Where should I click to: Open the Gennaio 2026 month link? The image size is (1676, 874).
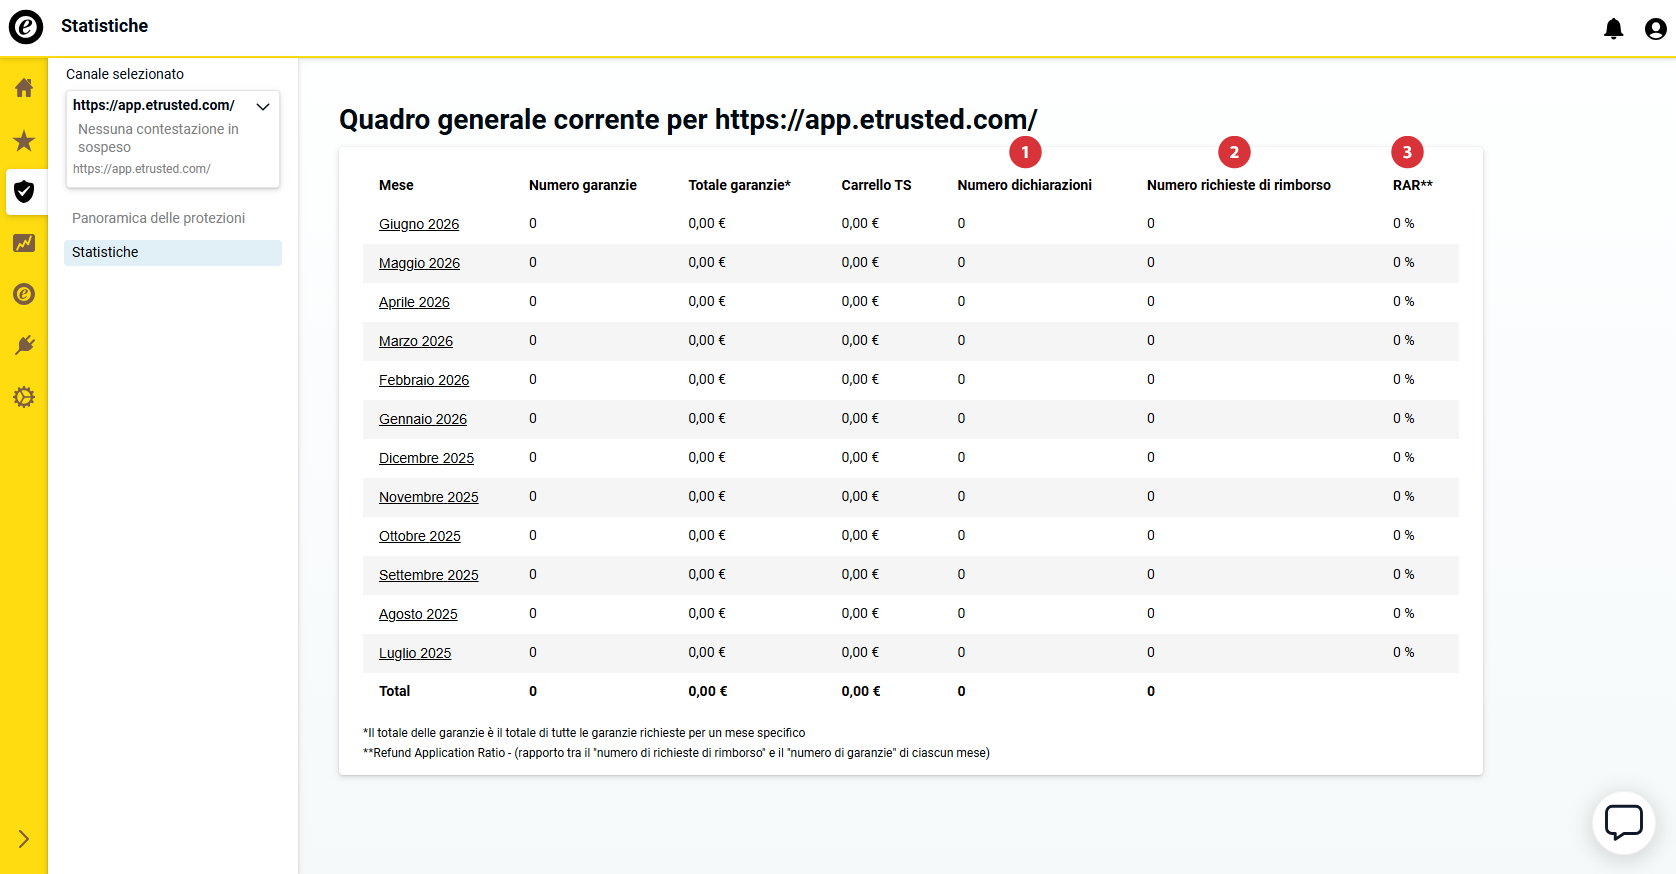pyautogui.click(x=423, y=419)
